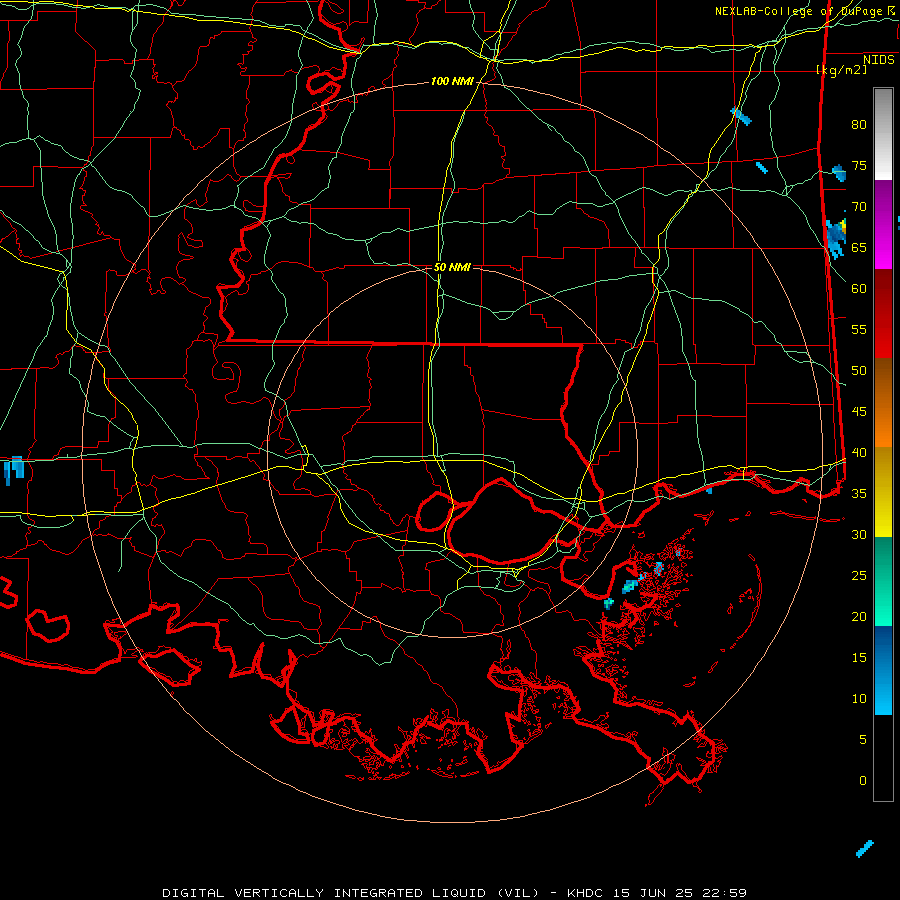This screenshot has width=900, height=900.
Task: Select the black segment of the color bar
Action: click(x=883, y=757)
